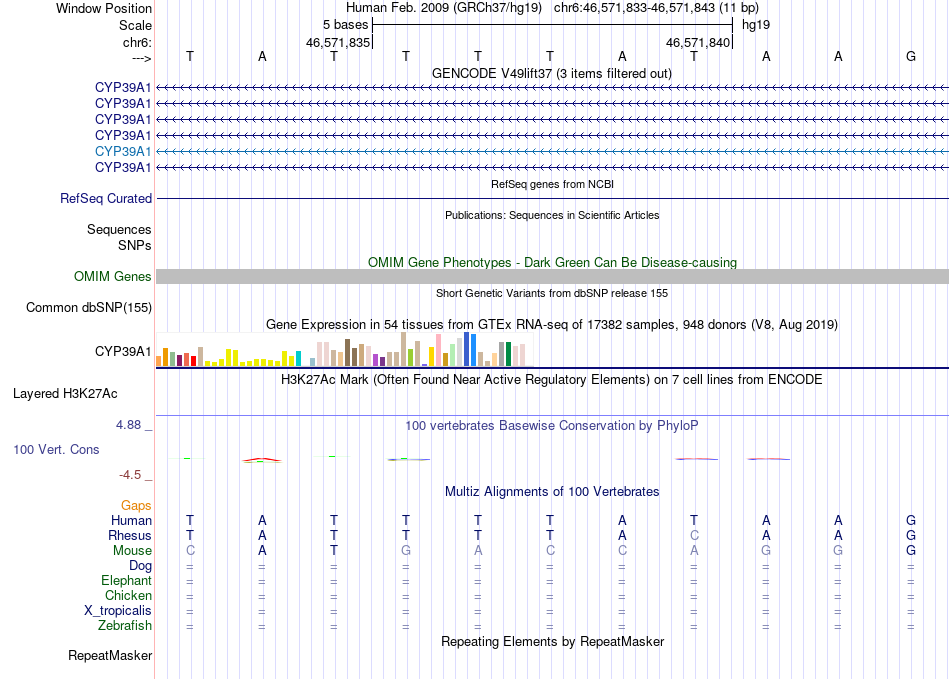The image size is (950, 679).
Task: Select the topmost CYP39A1 GENCODE transcript label
Action: pos(123,87)
